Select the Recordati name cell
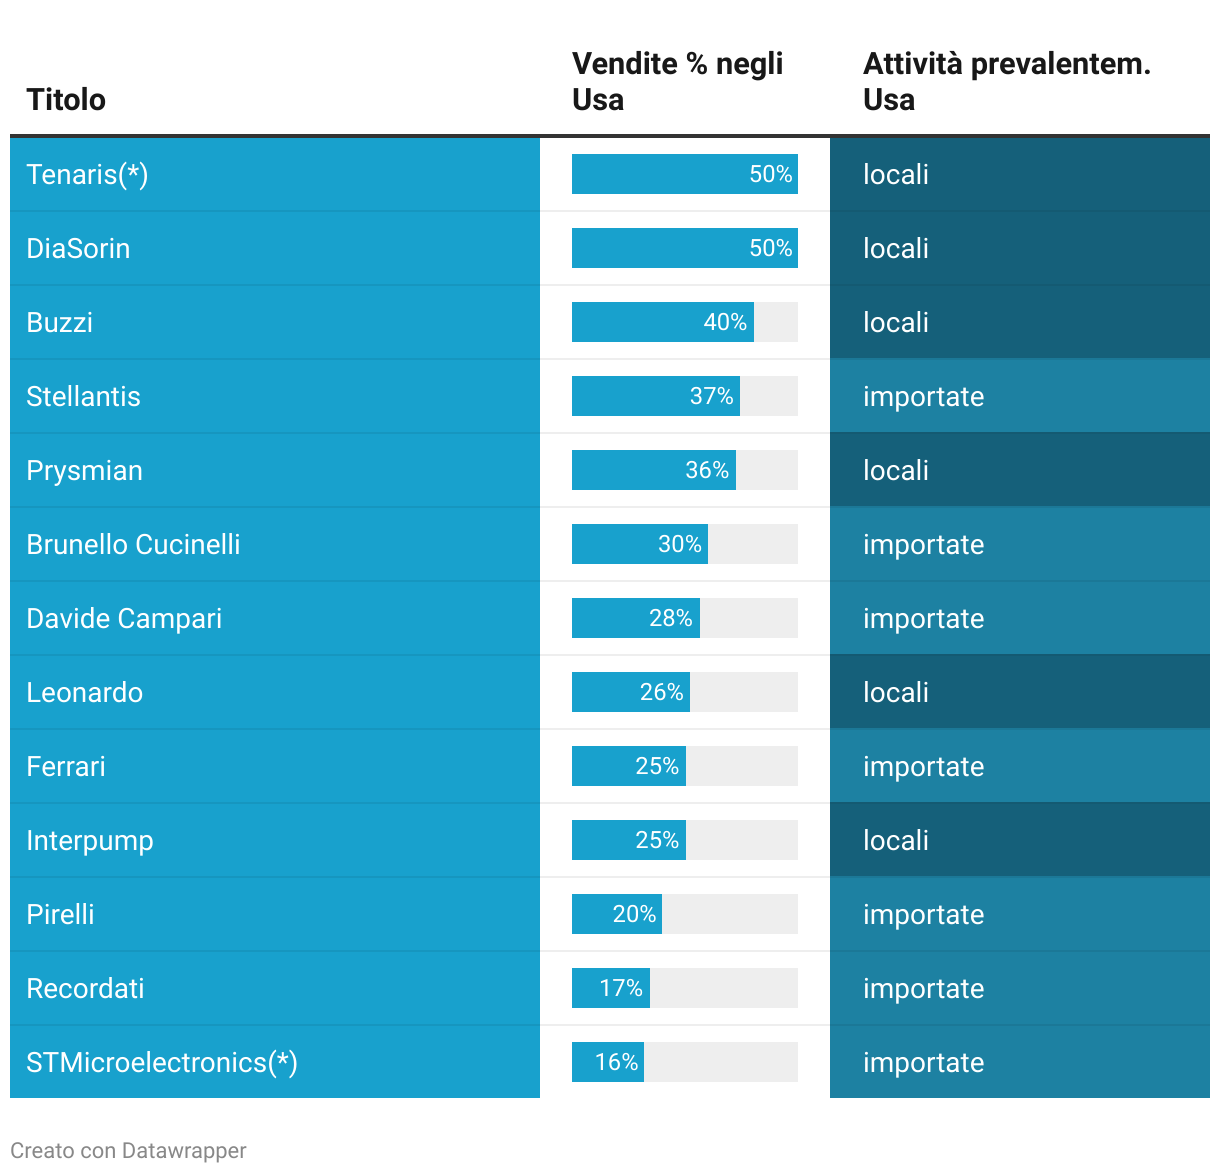Screen dimensions: 1220x1174 (x=86, y=989)
